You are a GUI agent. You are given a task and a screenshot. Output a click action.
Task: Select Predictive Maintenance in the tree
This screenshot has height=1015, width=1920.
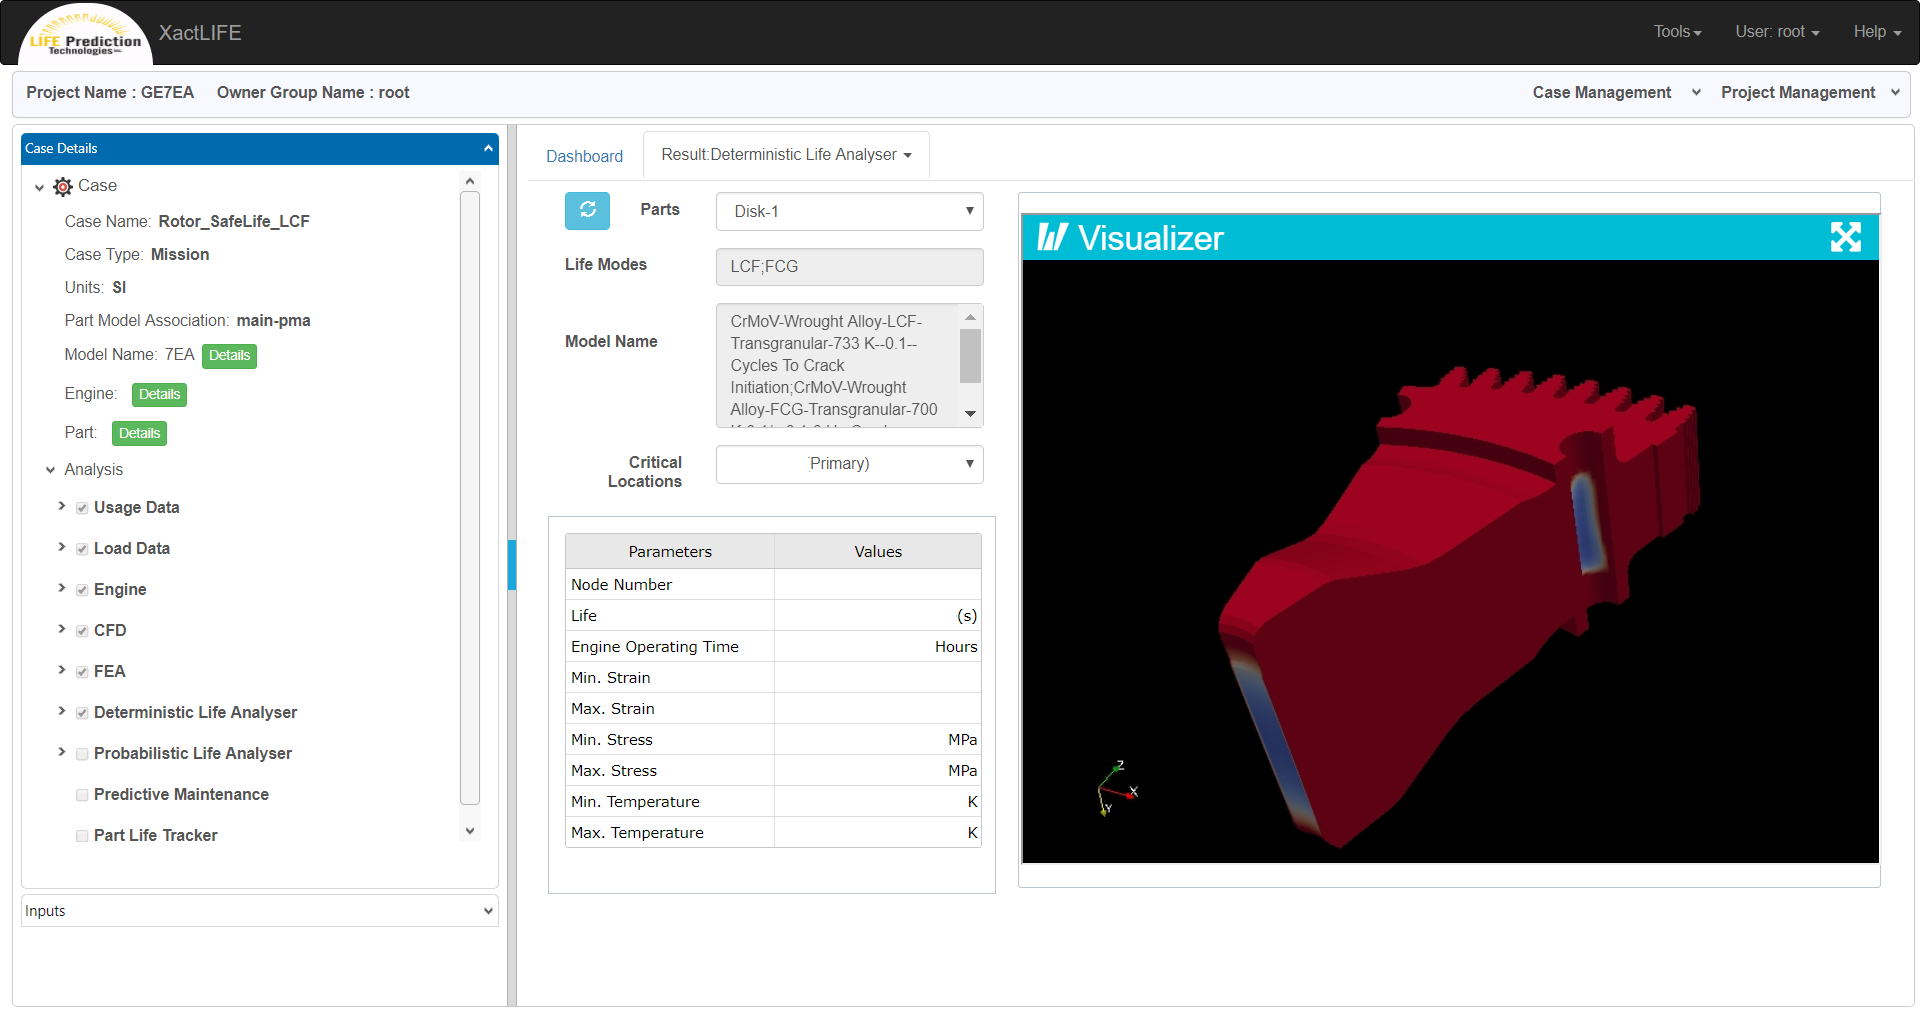click(x=181, y=795)
